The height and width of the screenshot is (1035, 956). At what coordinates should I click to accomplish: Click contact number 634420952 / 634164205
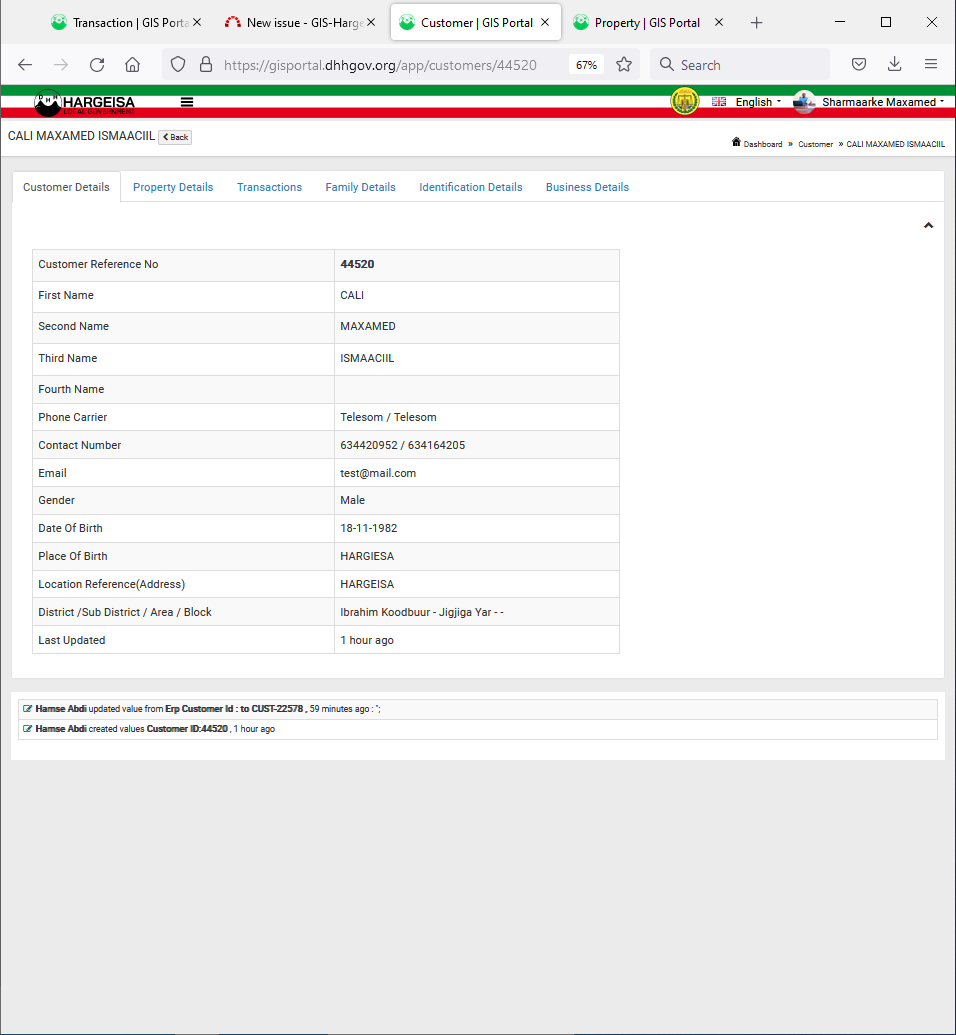click(402, 446)
